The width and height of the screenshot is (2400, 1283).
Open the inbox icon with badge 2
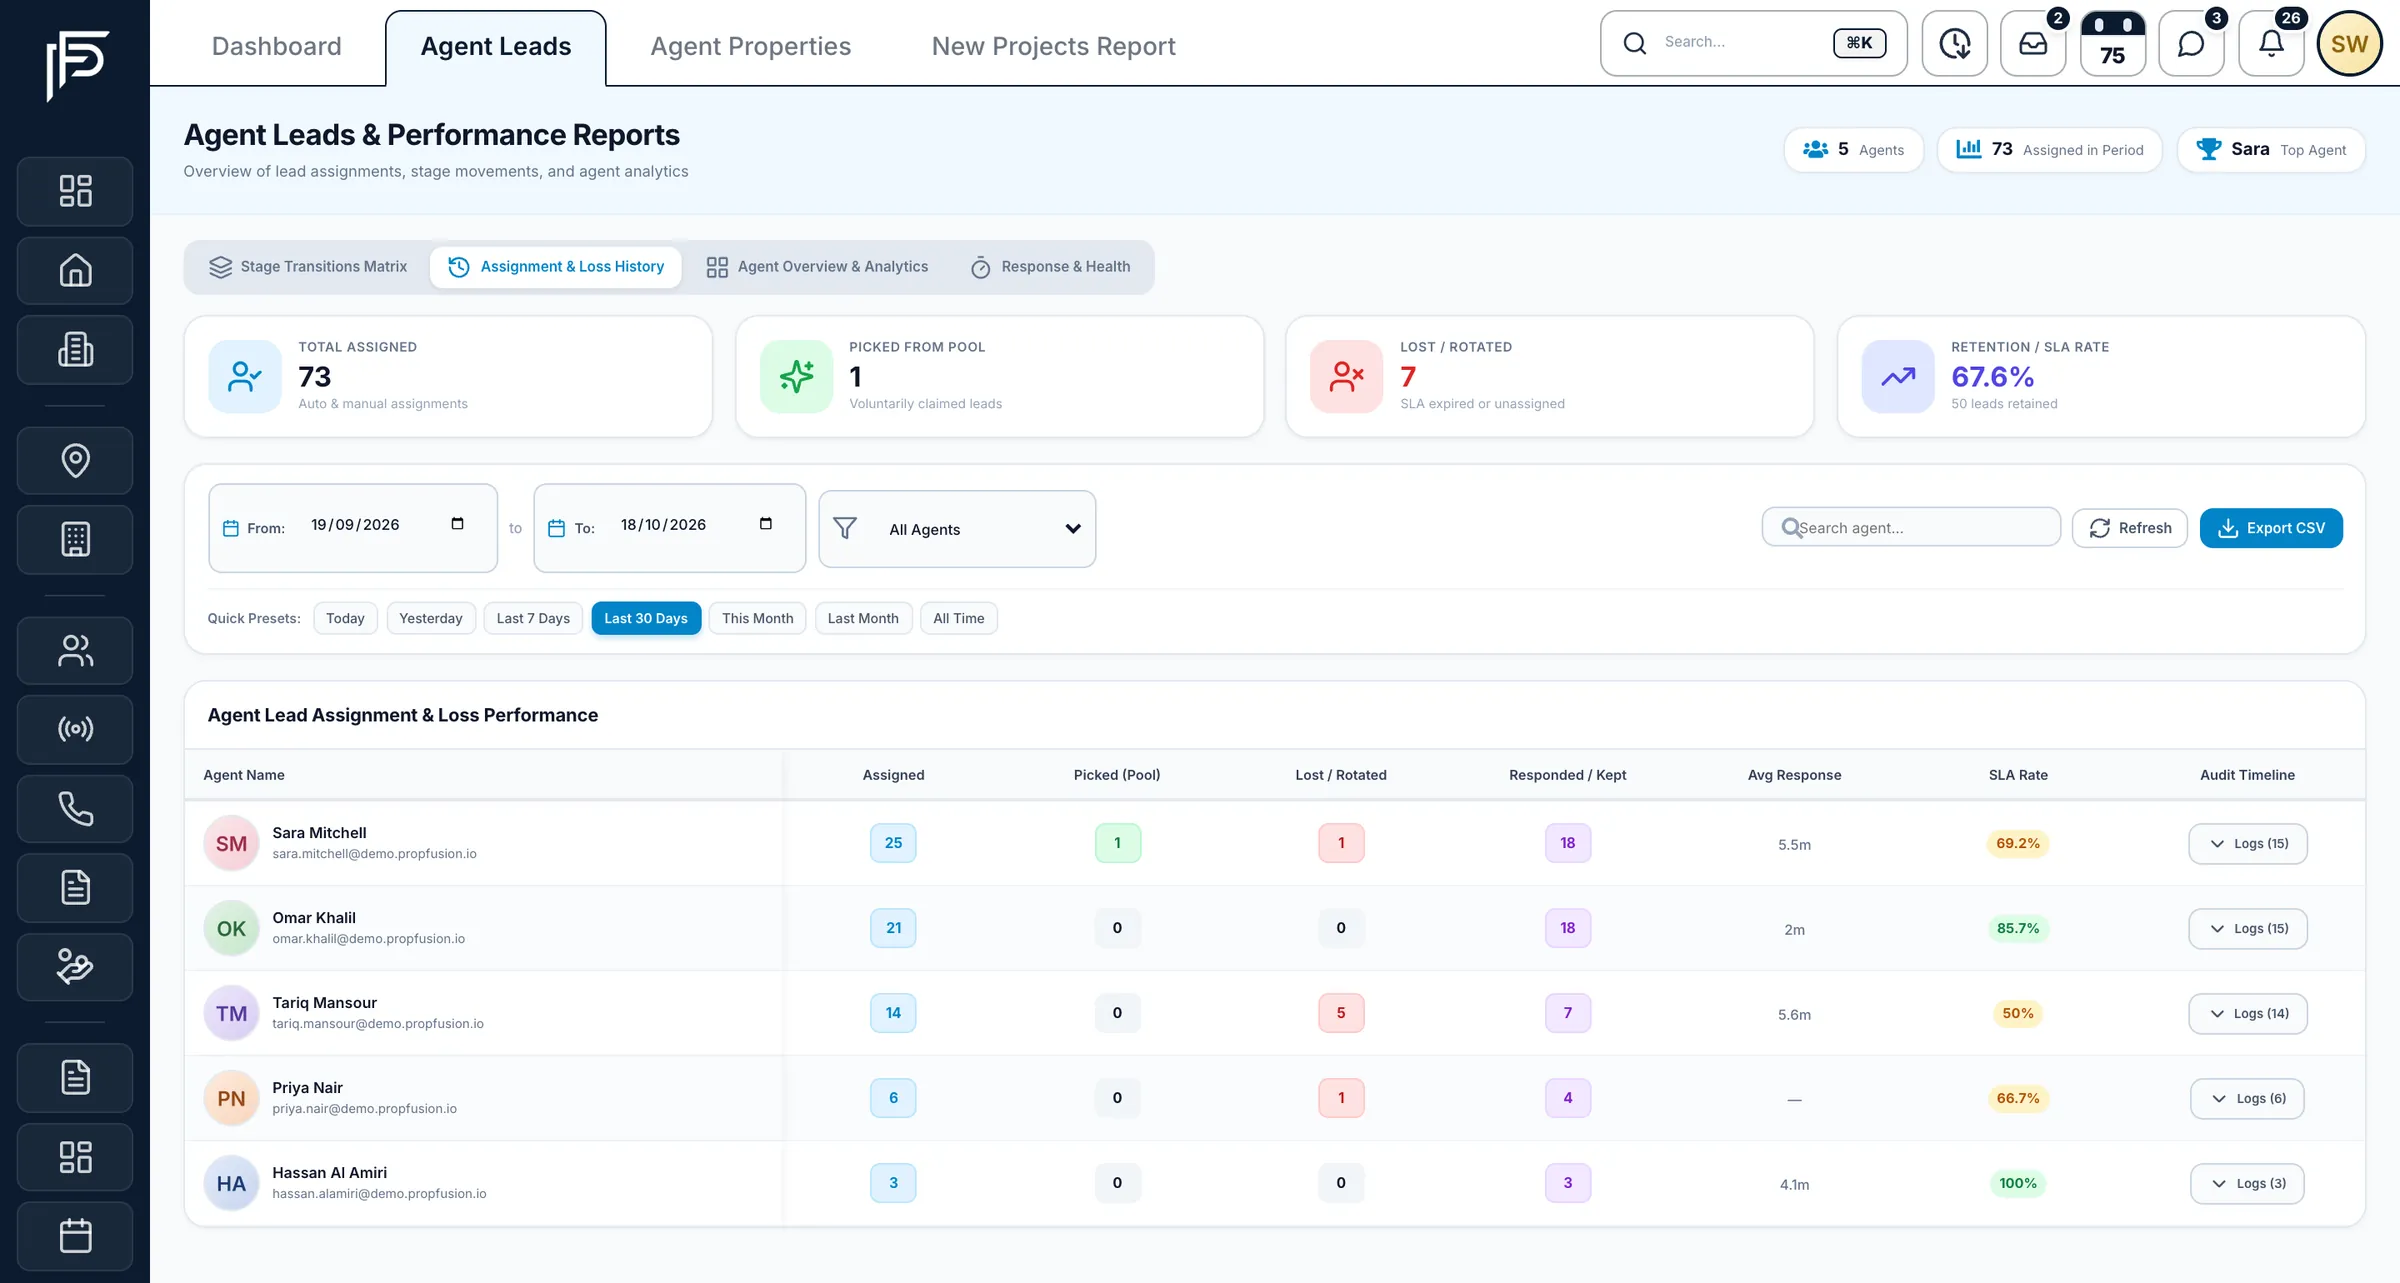tap(2033, 43)
